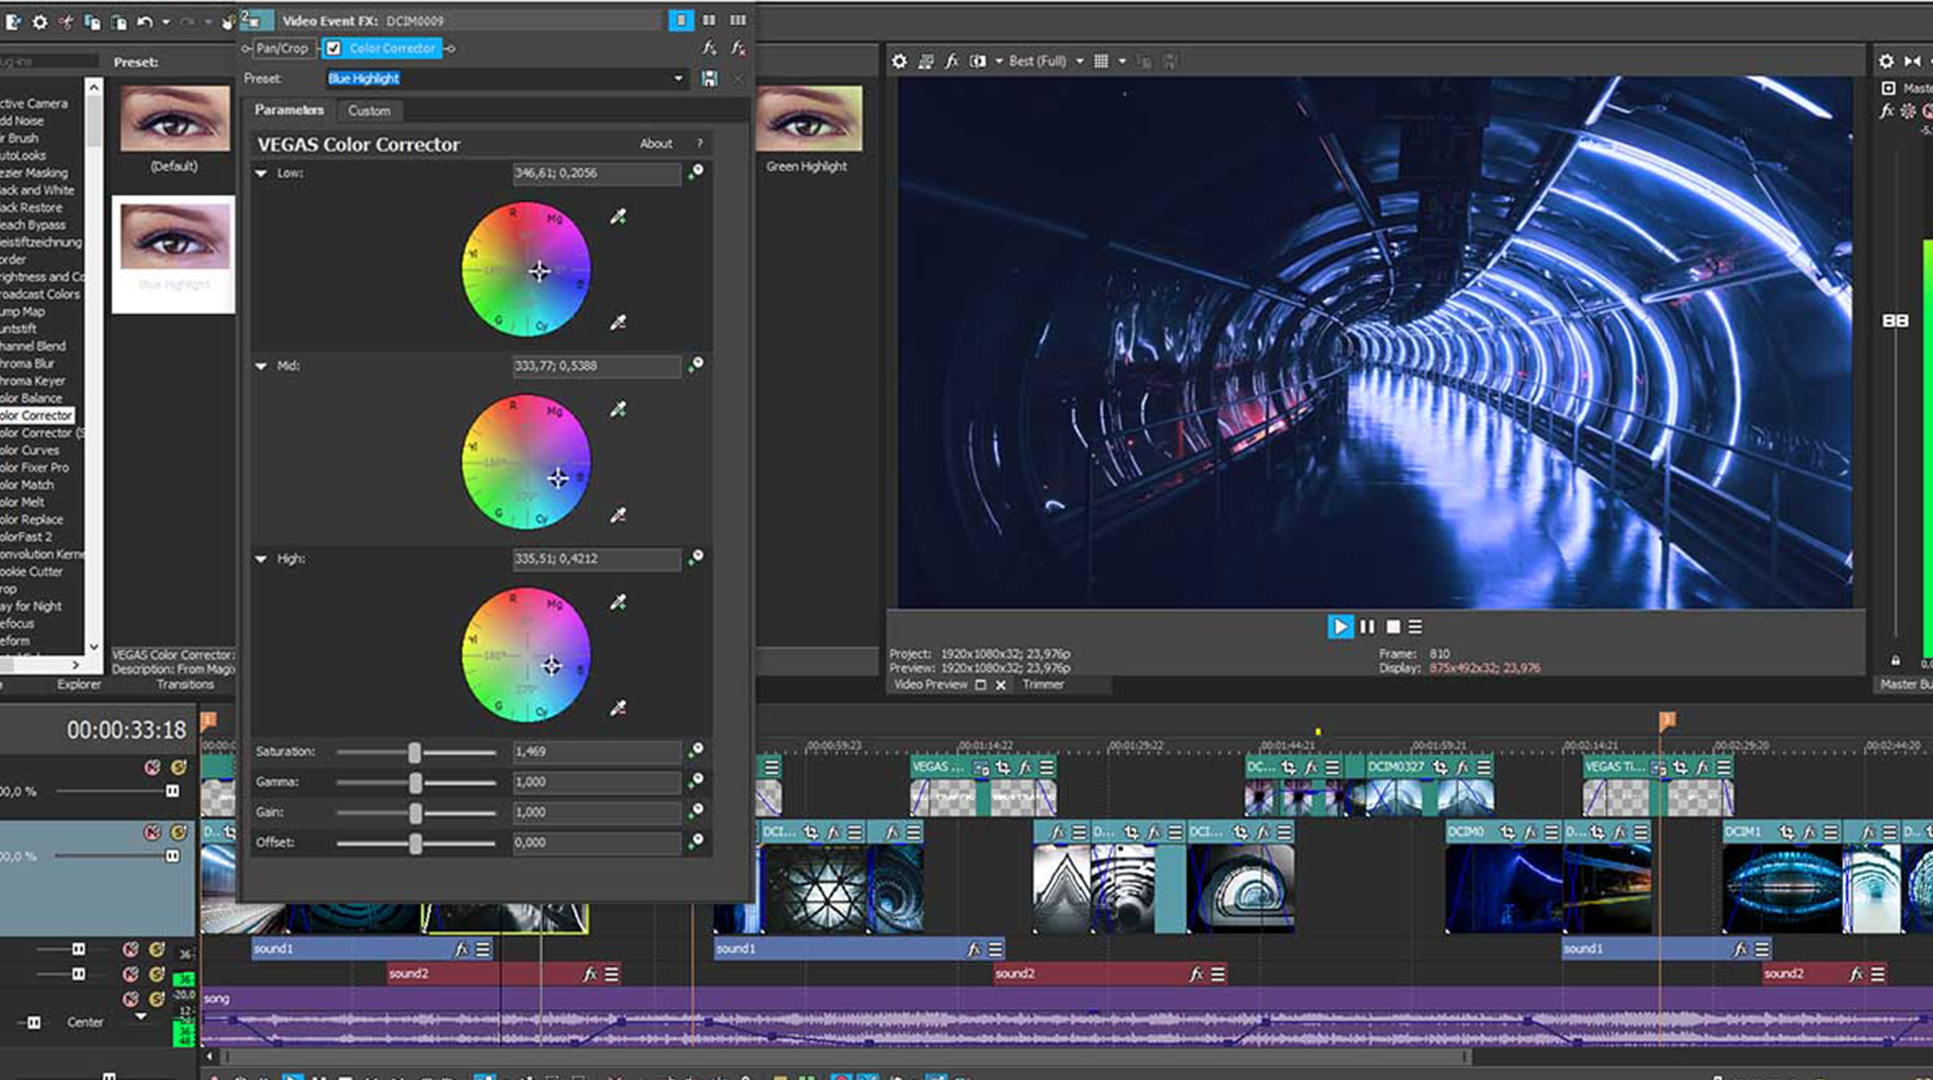1933x1080 pixels.
Task: Open the Blue Highlight preset dropdown
Action: (x=678, y=78)
